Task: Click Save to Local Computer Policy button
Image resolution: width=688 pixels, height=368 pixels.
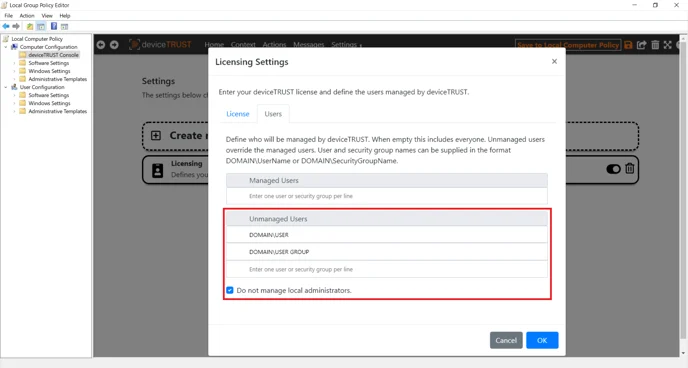Action: pos(568,45)
